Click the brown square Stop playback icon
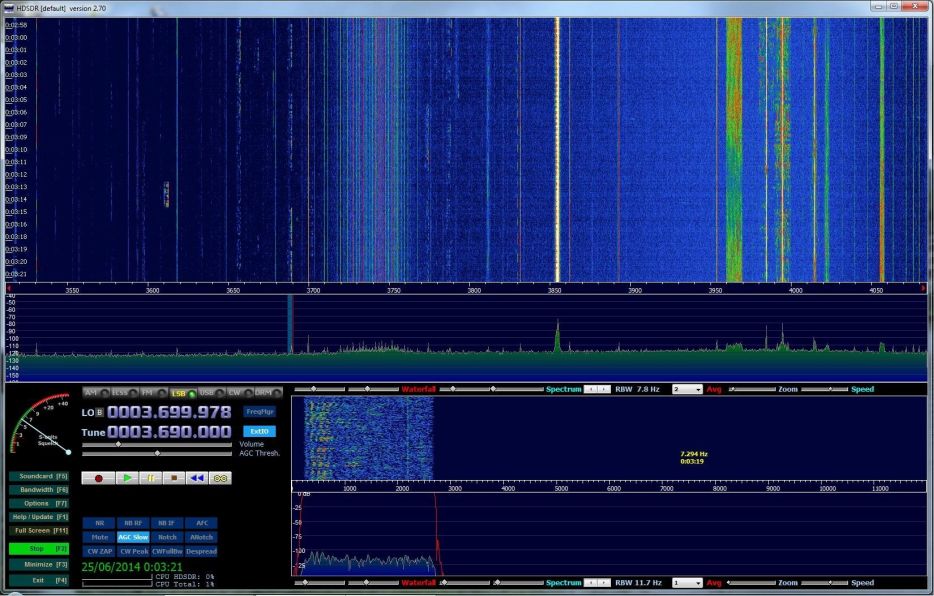 point(173,478)
